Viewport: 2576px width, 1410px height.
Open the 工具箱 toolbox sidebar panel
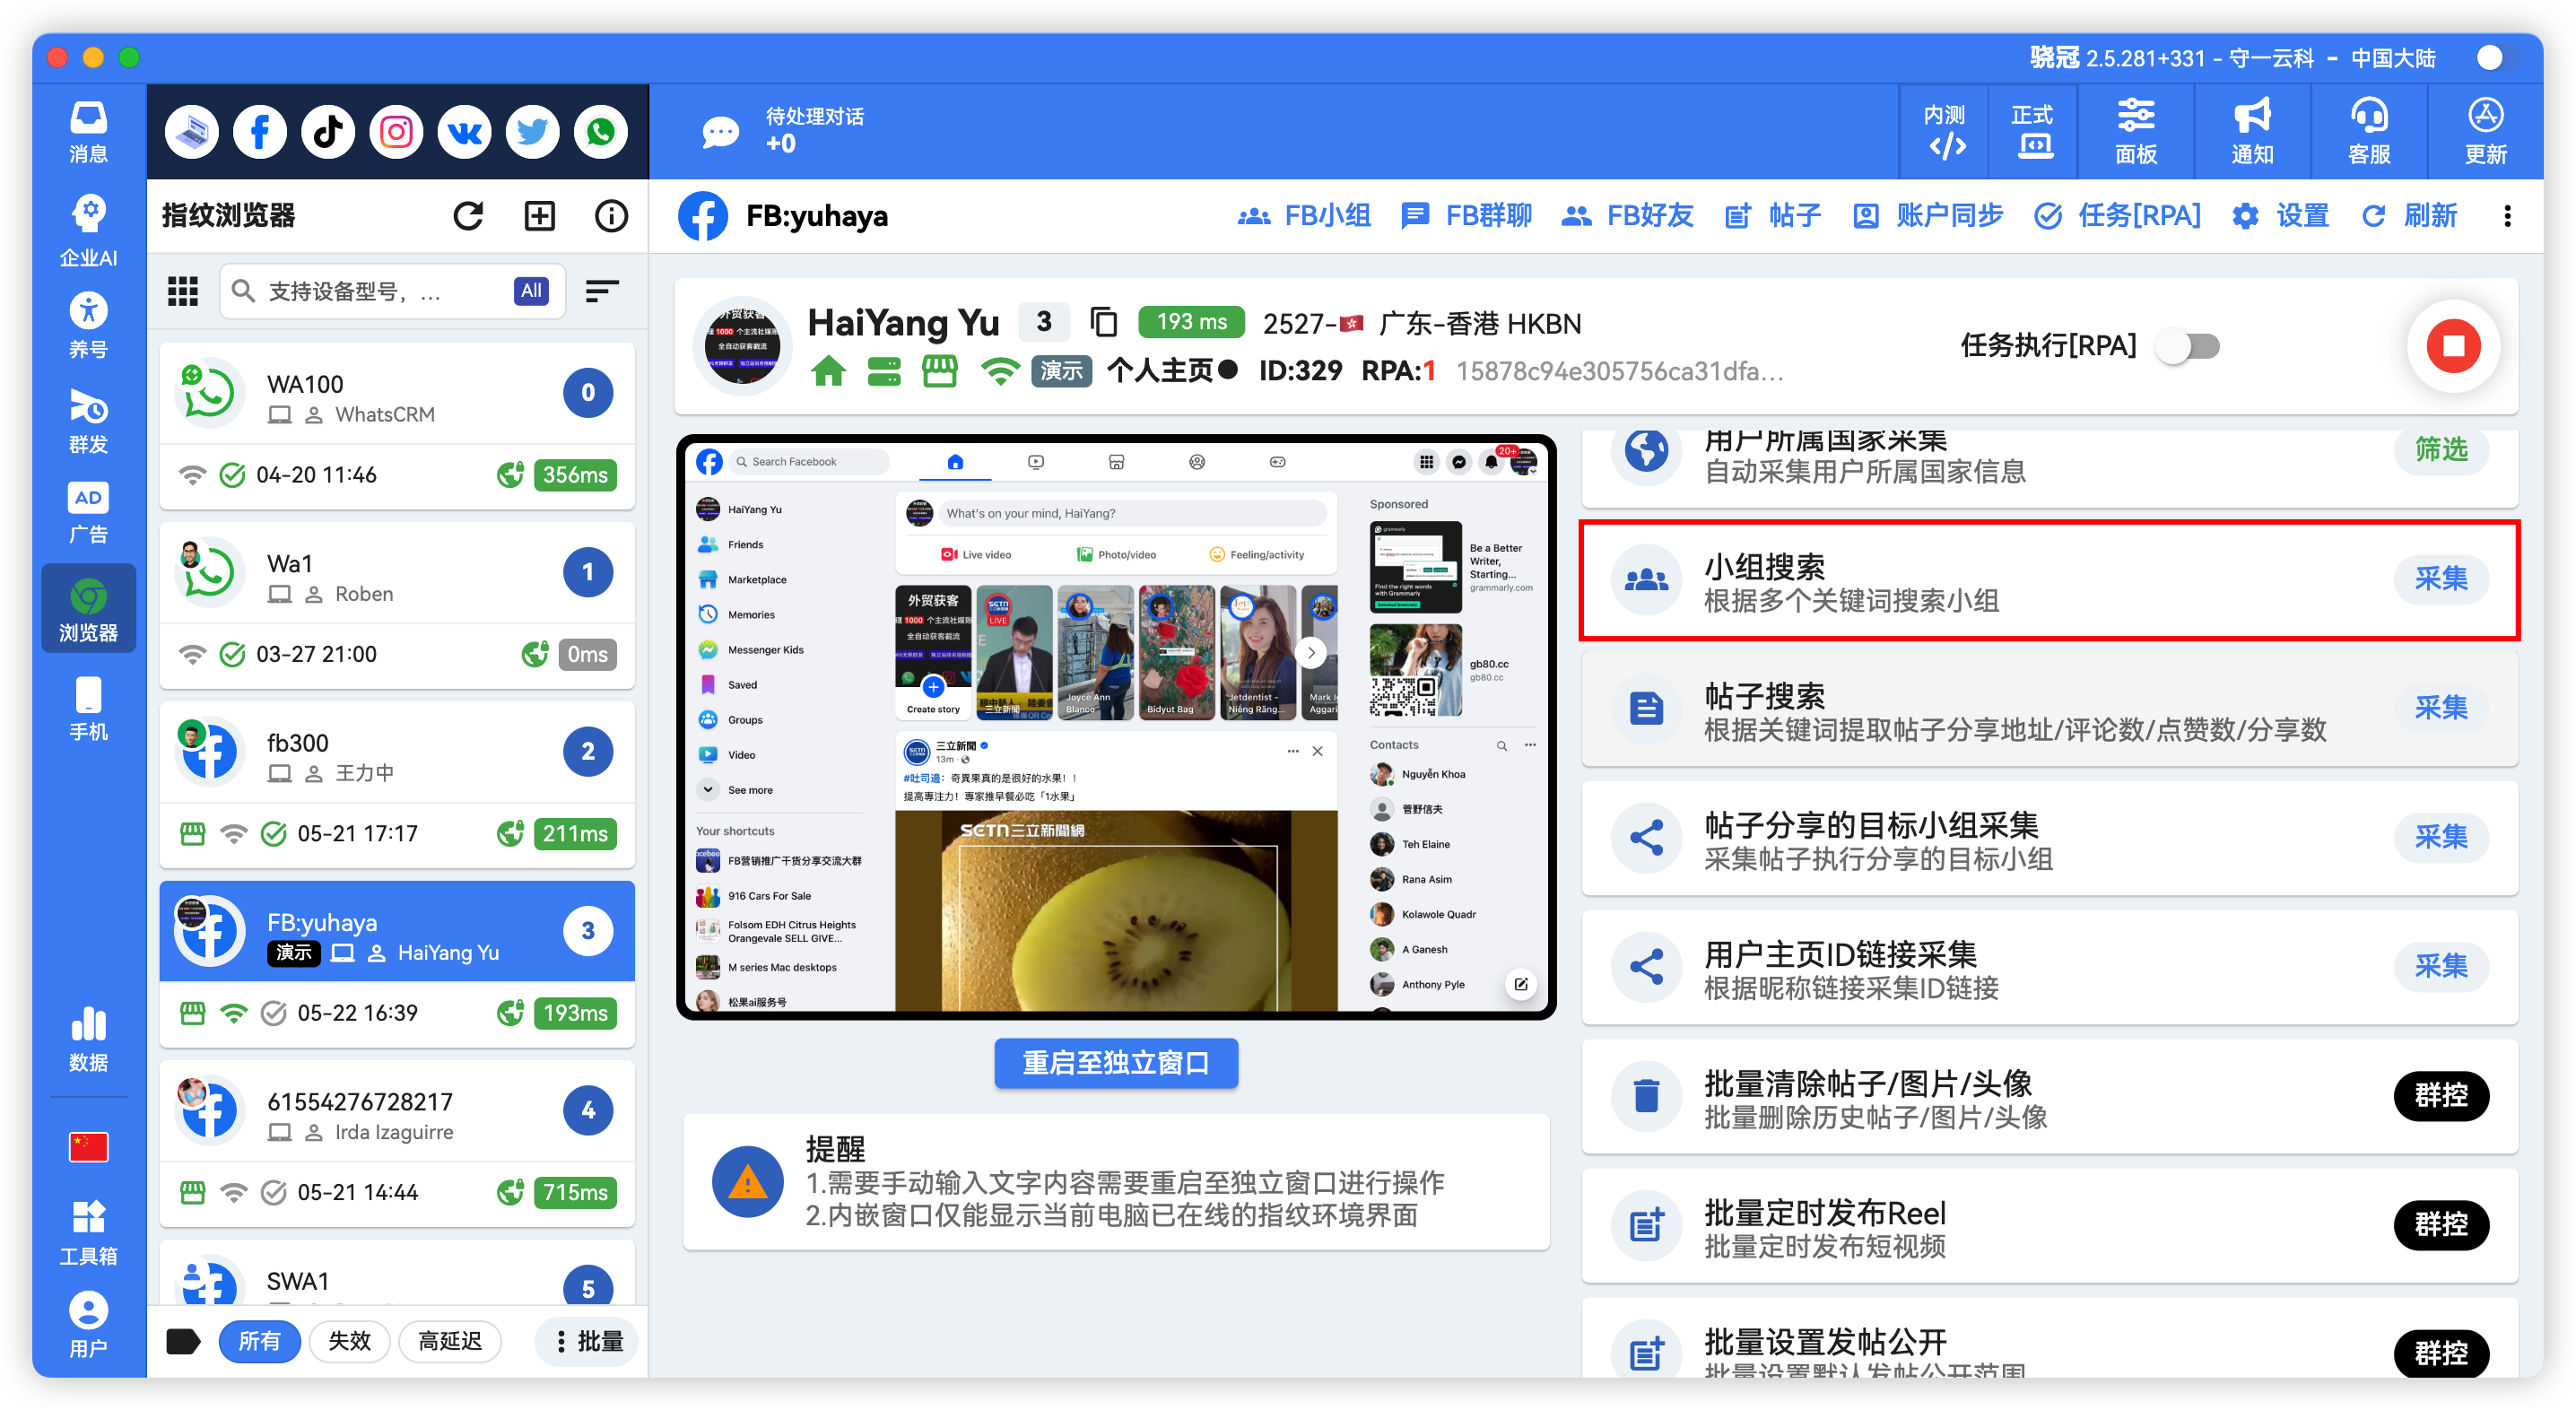[88, 1230]
